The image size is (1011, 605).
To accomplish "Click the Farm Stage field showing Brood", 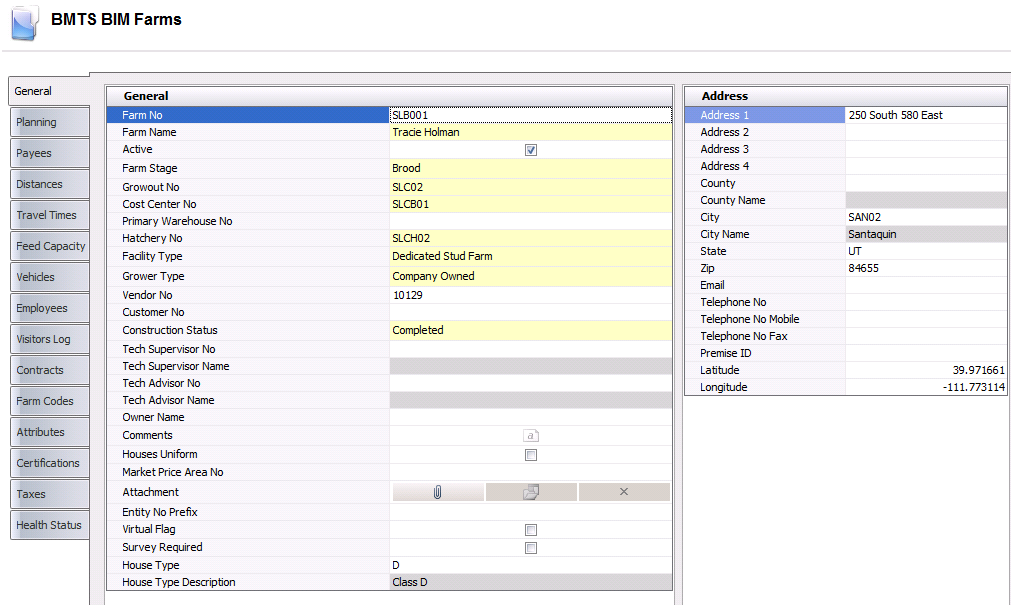I will pos(530,168).
